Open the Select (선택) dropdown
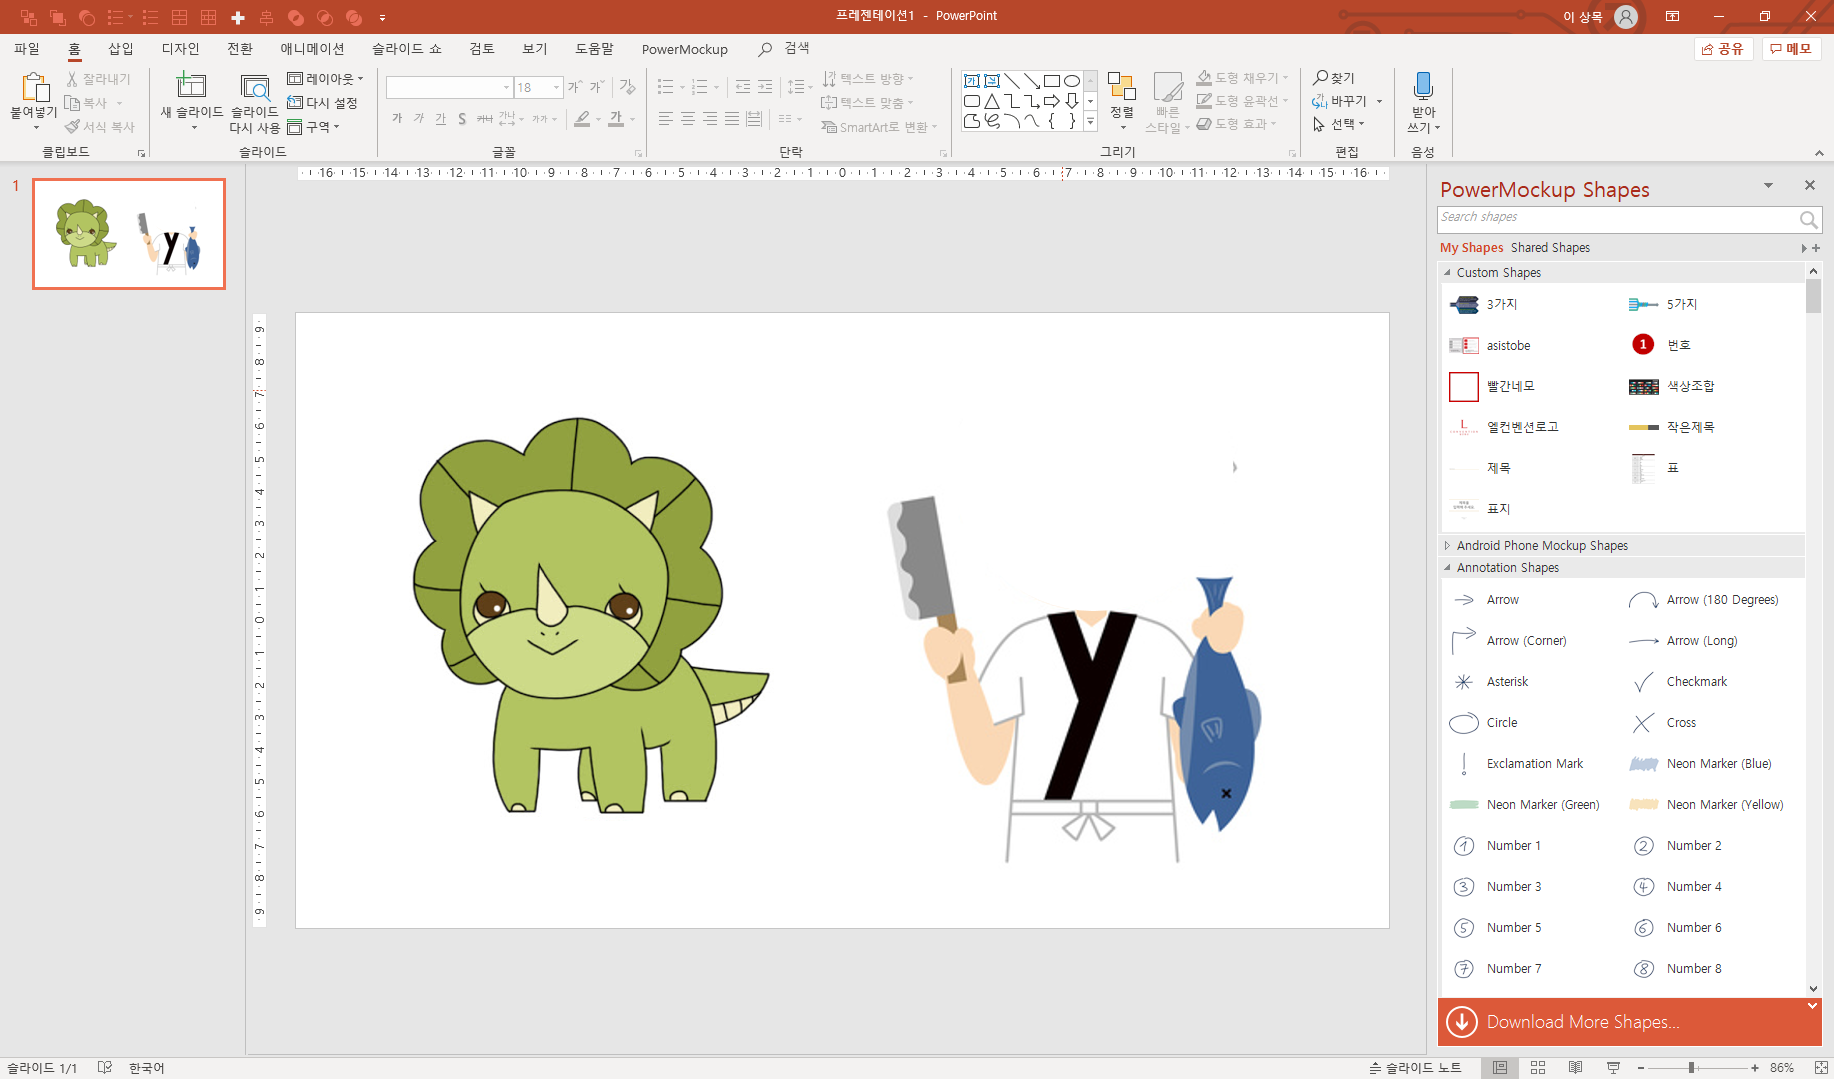This screenshot has height=1080, width=1834. click(1339, 124)
